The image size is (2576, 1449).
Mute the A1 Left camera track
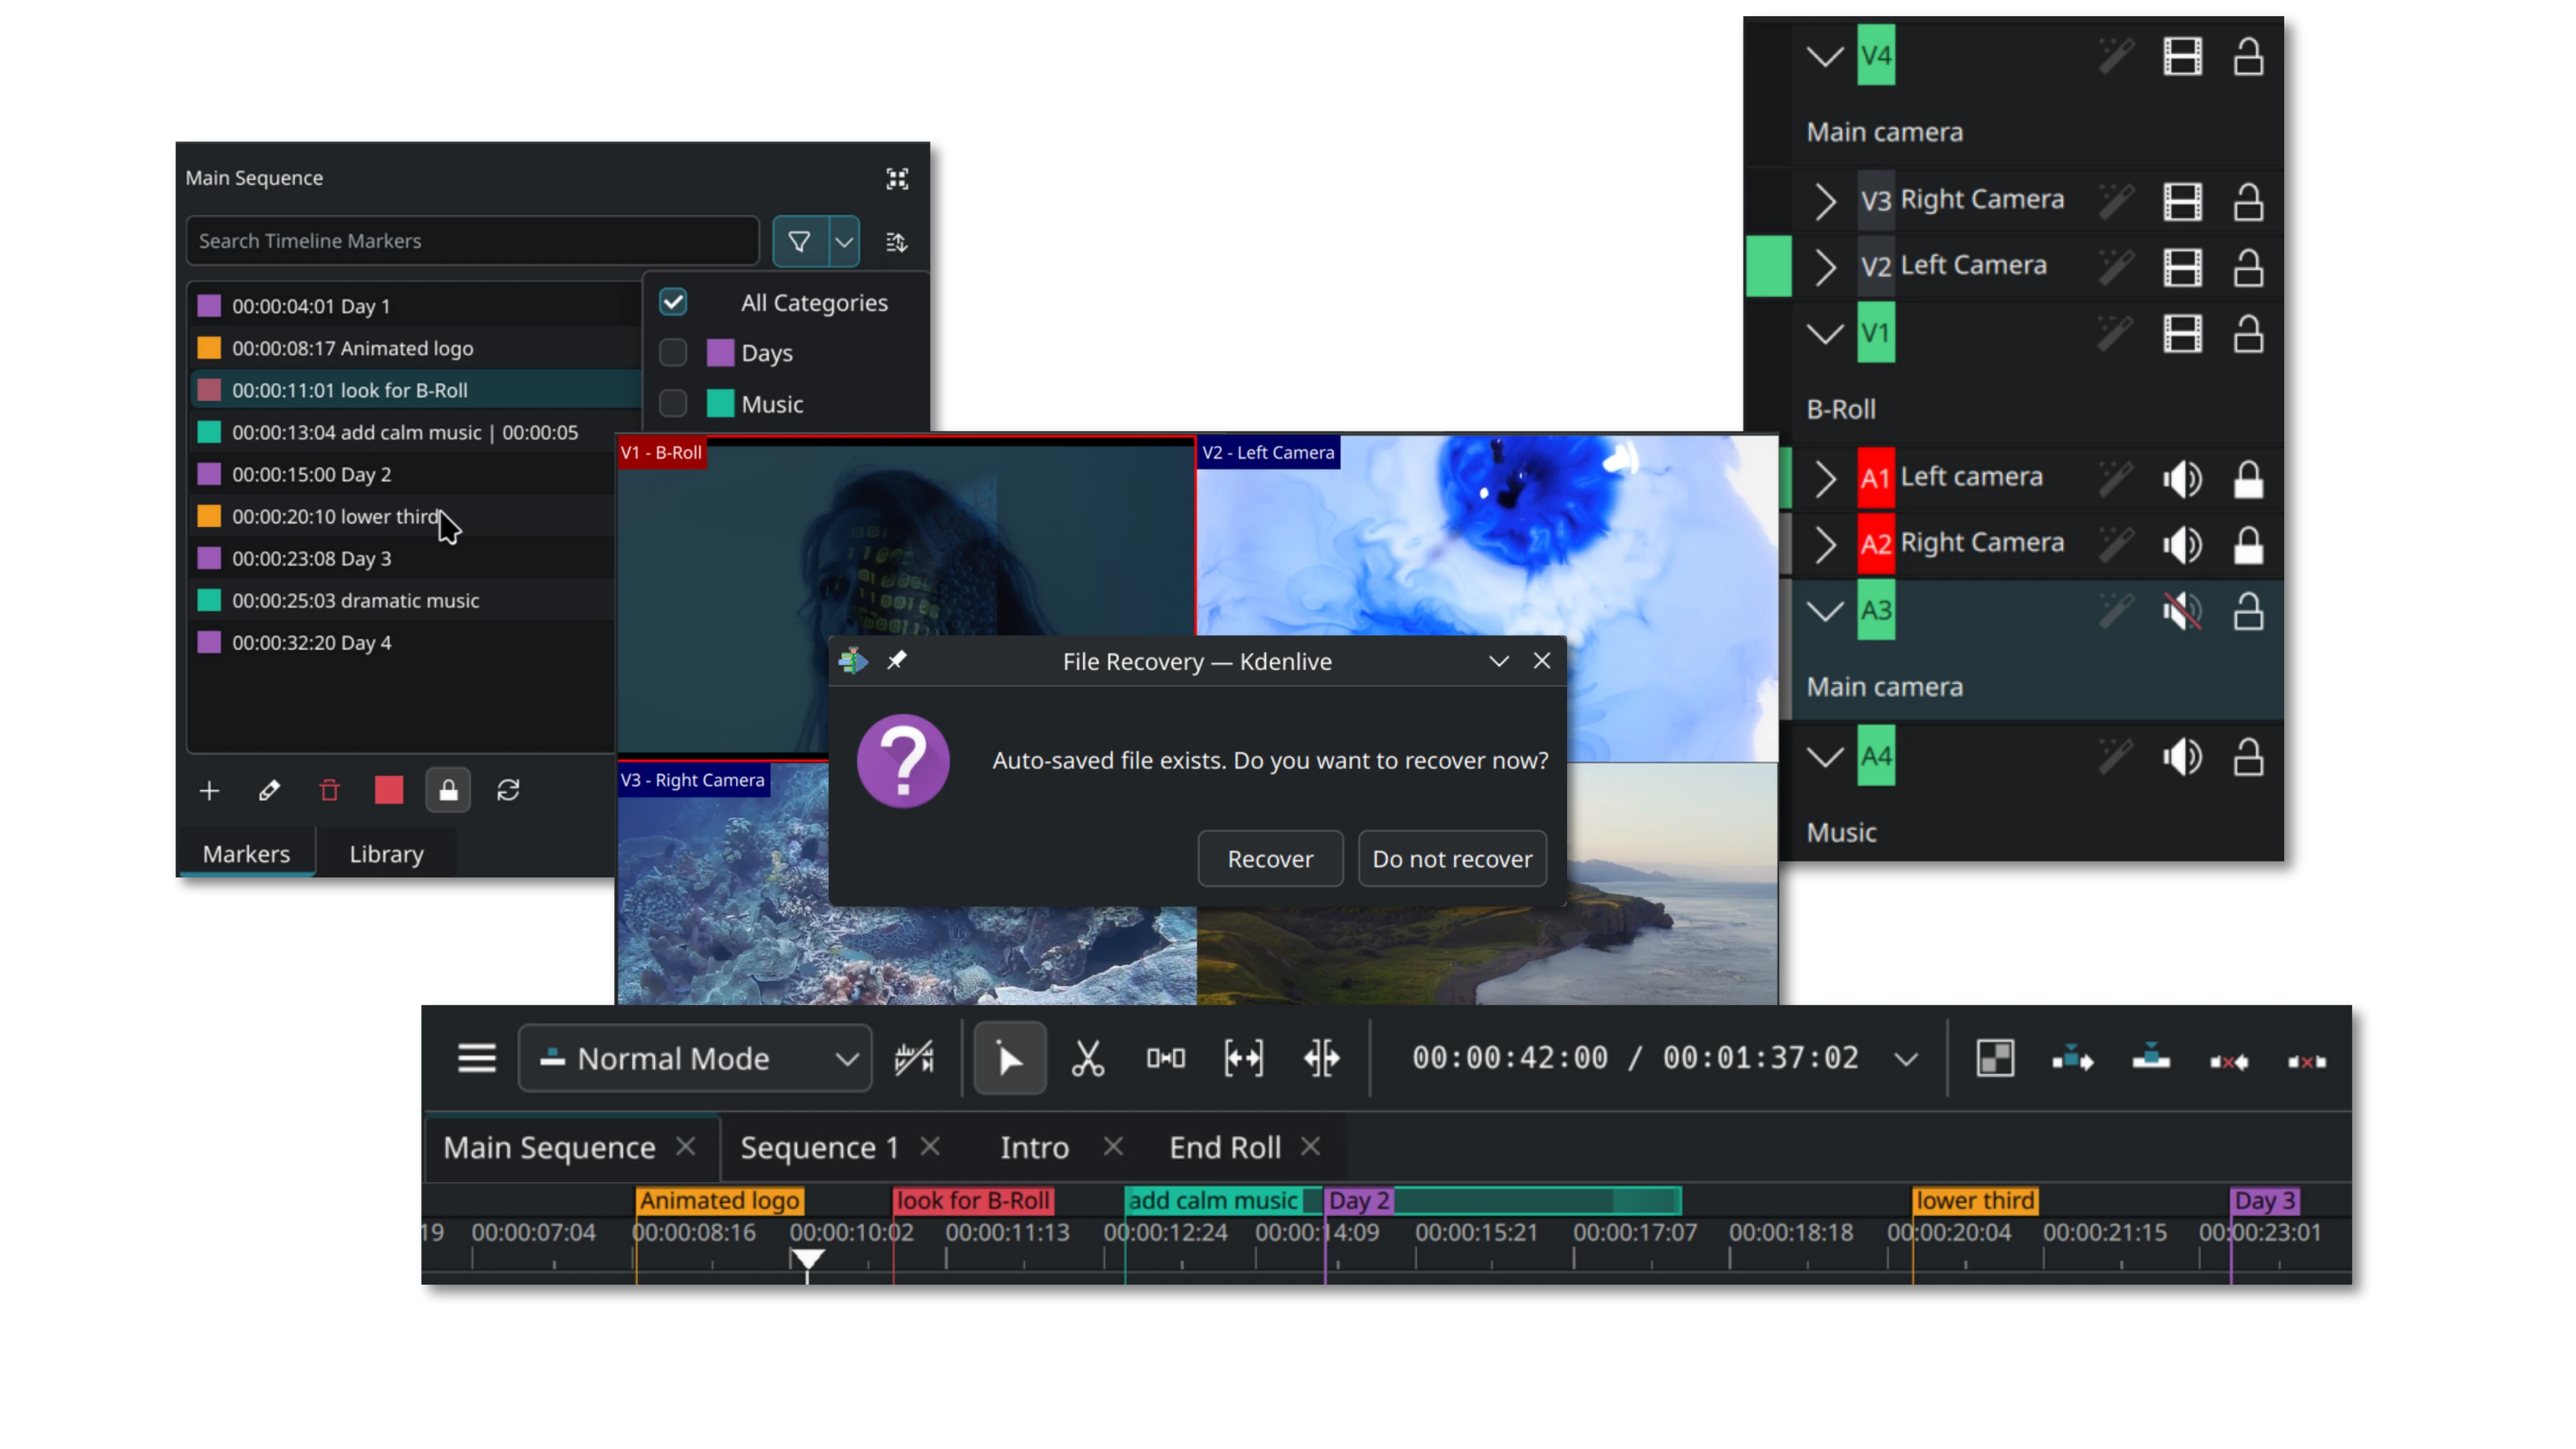2182,479
